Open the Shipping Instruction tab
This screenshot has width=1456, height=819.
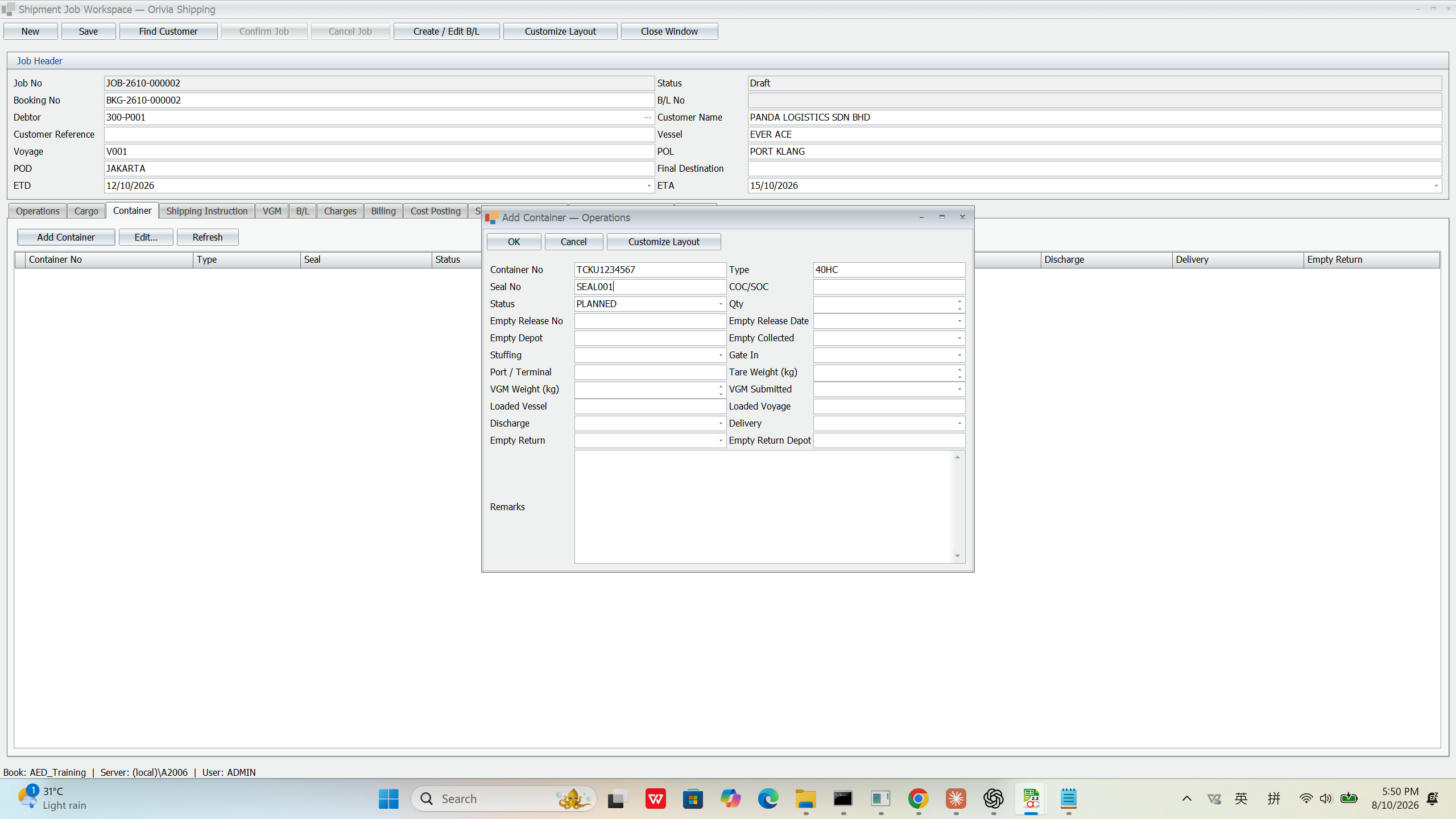pos(207,211)
